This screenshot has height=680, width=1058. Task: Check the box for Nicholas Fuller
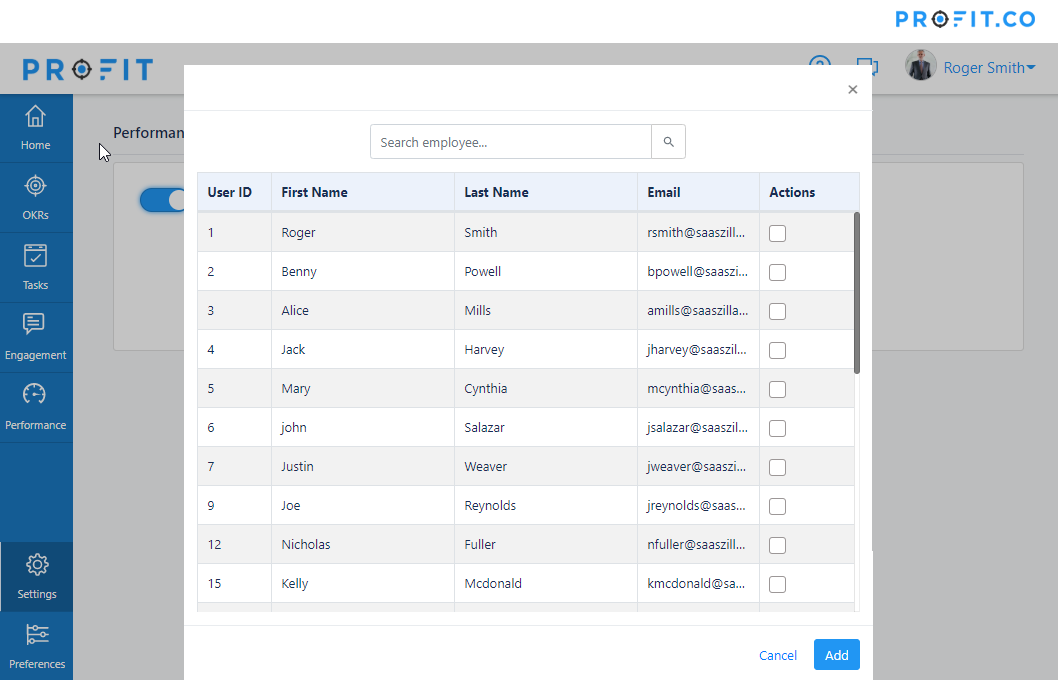point(777,546)
